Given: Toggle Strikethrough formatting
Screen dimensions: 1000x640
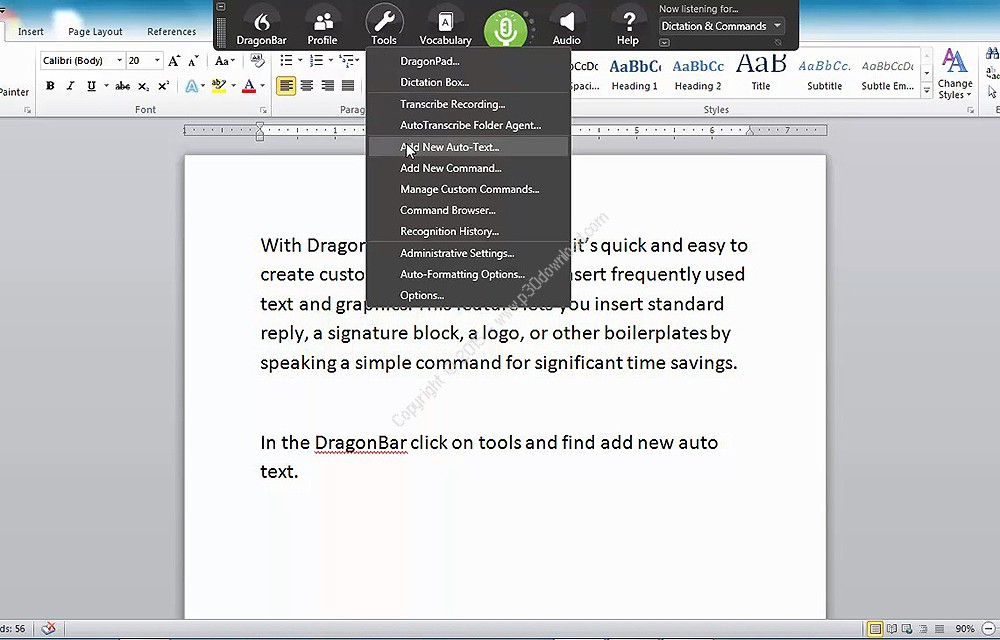Looking at the screenshot, I should tap(122, 86).
